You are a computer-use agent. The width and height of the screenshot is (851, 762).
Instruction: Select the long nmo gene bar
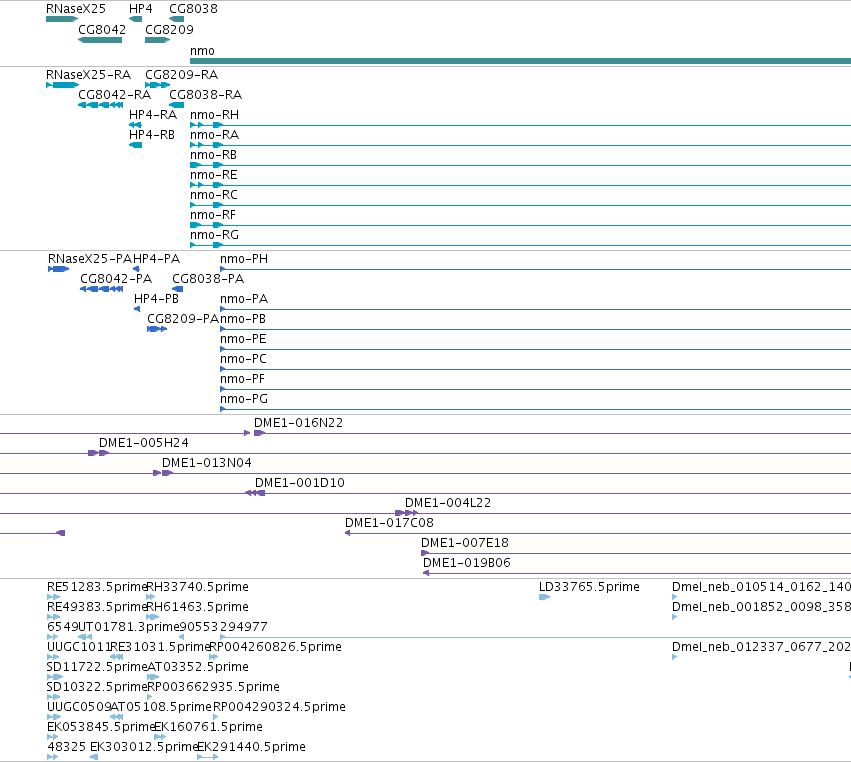(x=520, y=61)
